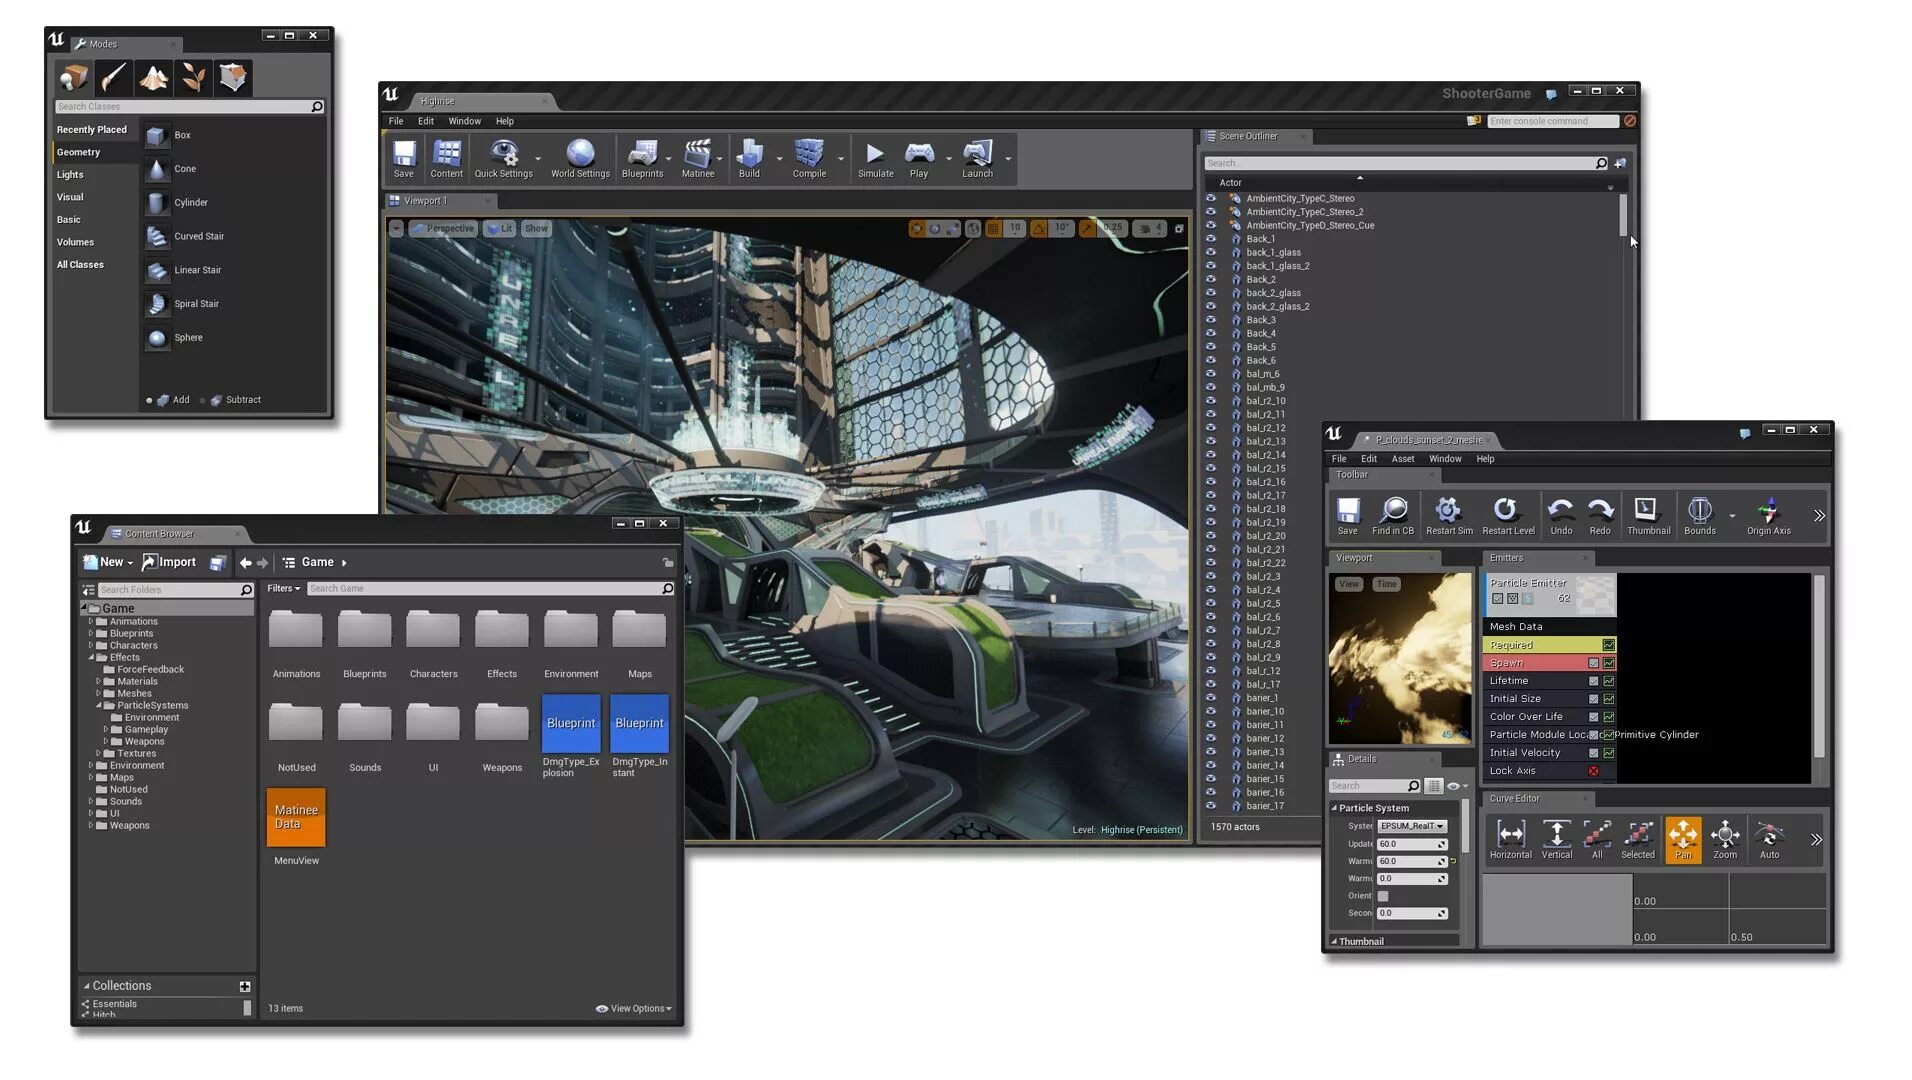
Task: Click Compile toolbar icon
Action: point(809,159)
